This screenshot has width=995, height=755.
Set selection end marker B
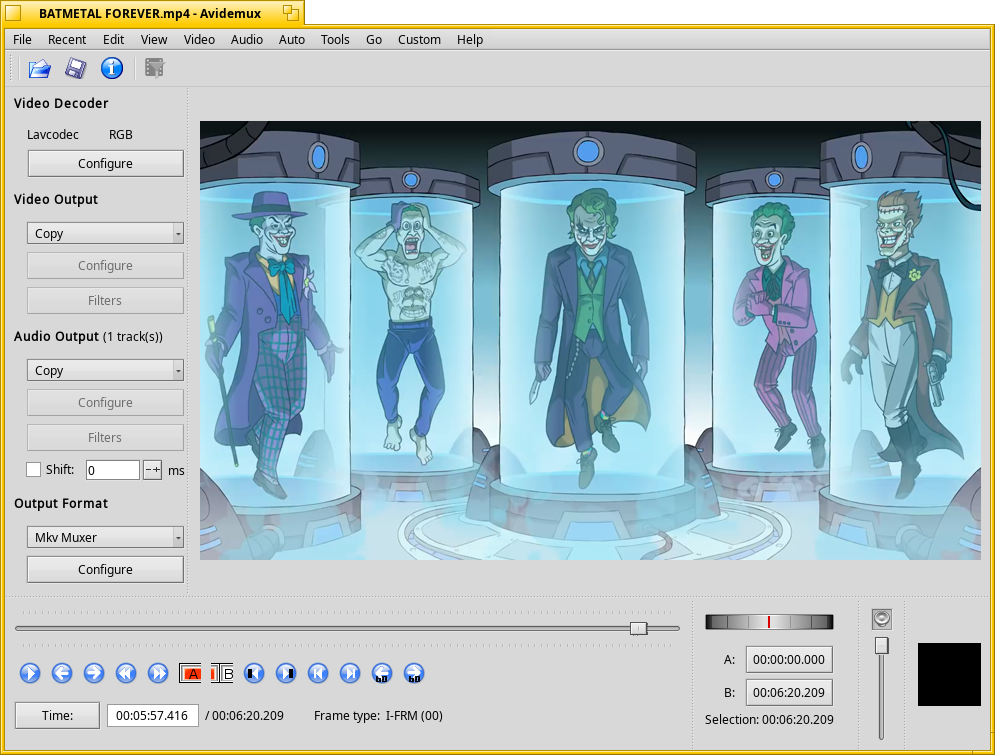click(x=222, y=673)
